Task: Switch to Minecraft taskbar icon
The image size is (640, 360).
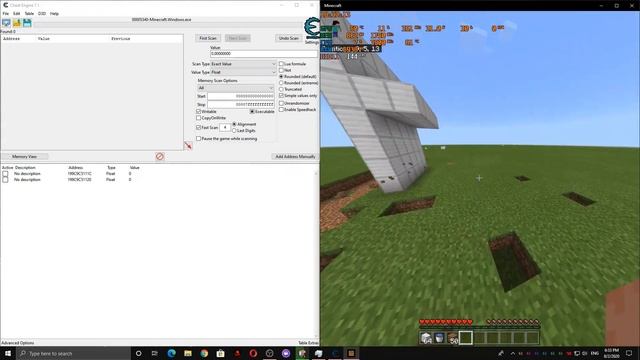Action: pyautogui.click(x=351, y=353)
